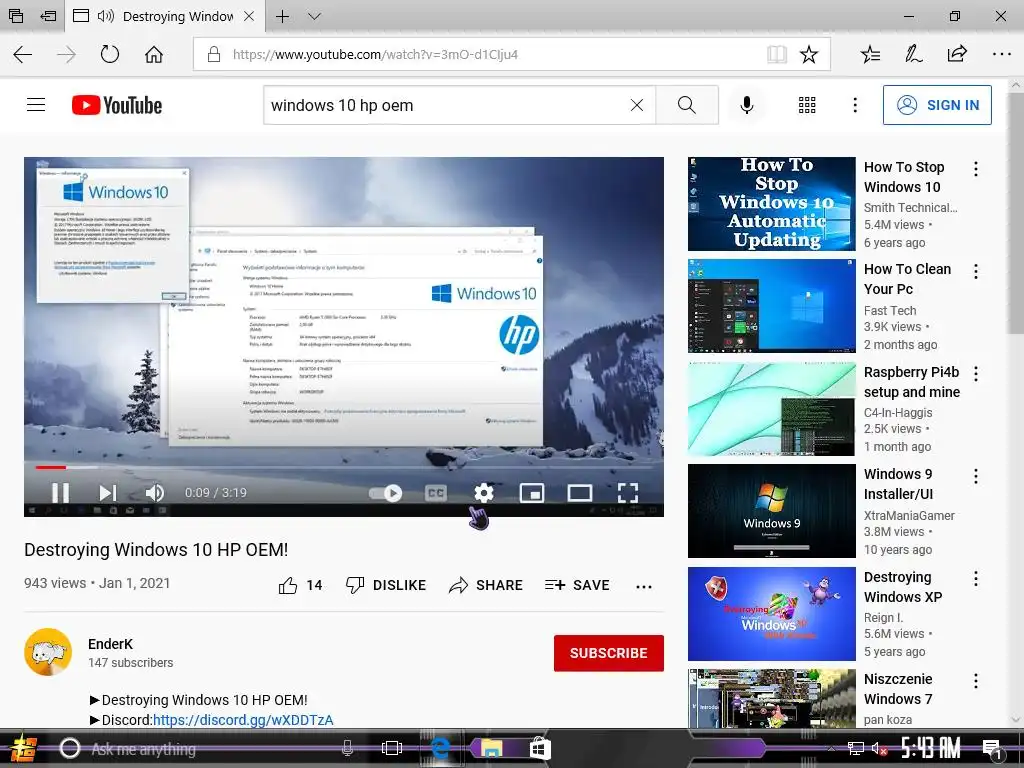Open options for How To Clean Your Pc
1024x768 pixels.
tap(976, 272)
